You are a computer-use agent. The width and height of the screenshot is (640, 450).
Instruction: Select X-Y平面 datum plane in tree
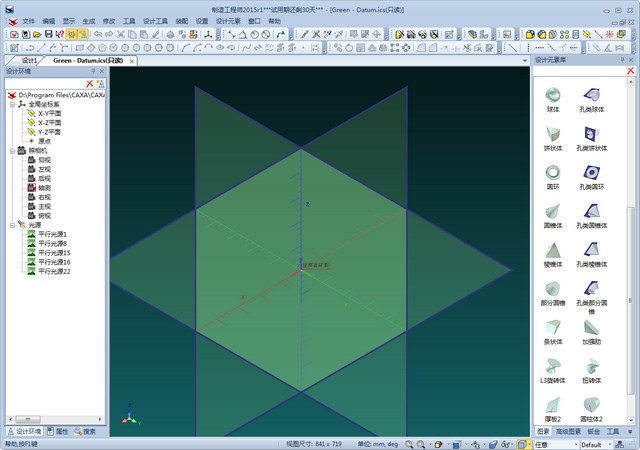pyautogui.click(x=48, y=112)
